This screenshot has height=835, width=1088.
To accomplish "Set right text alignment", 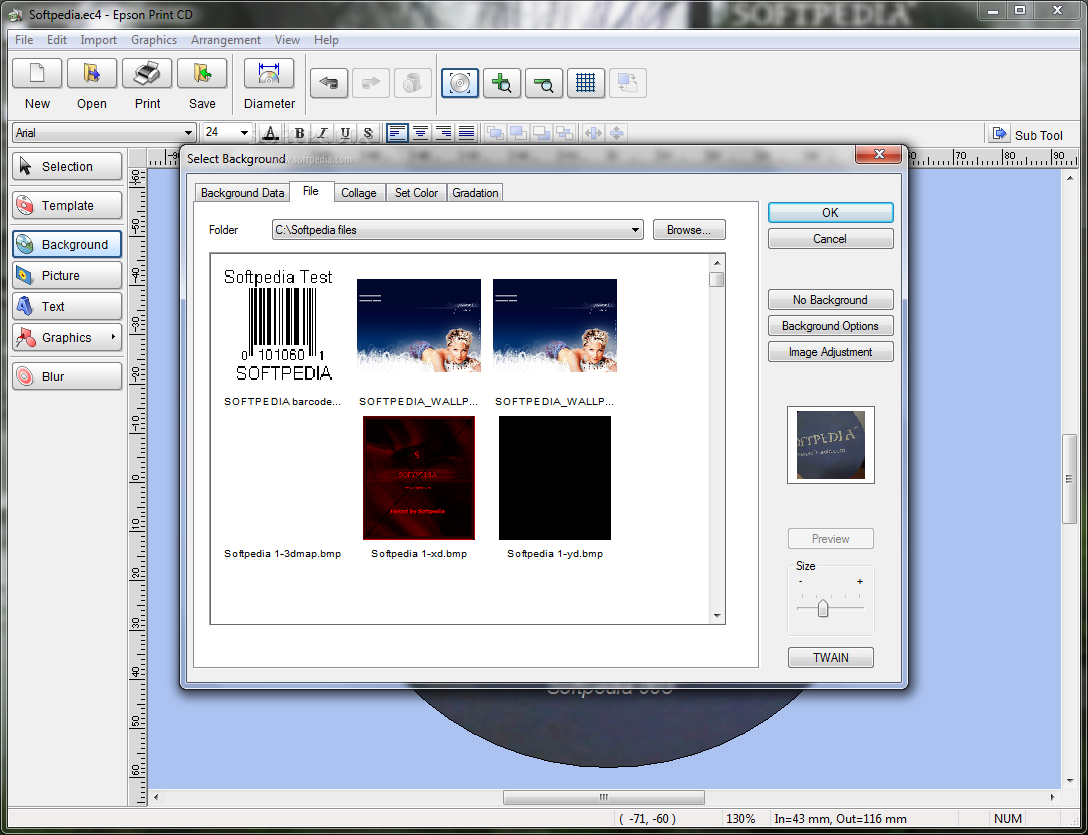I will click(443, 133).
